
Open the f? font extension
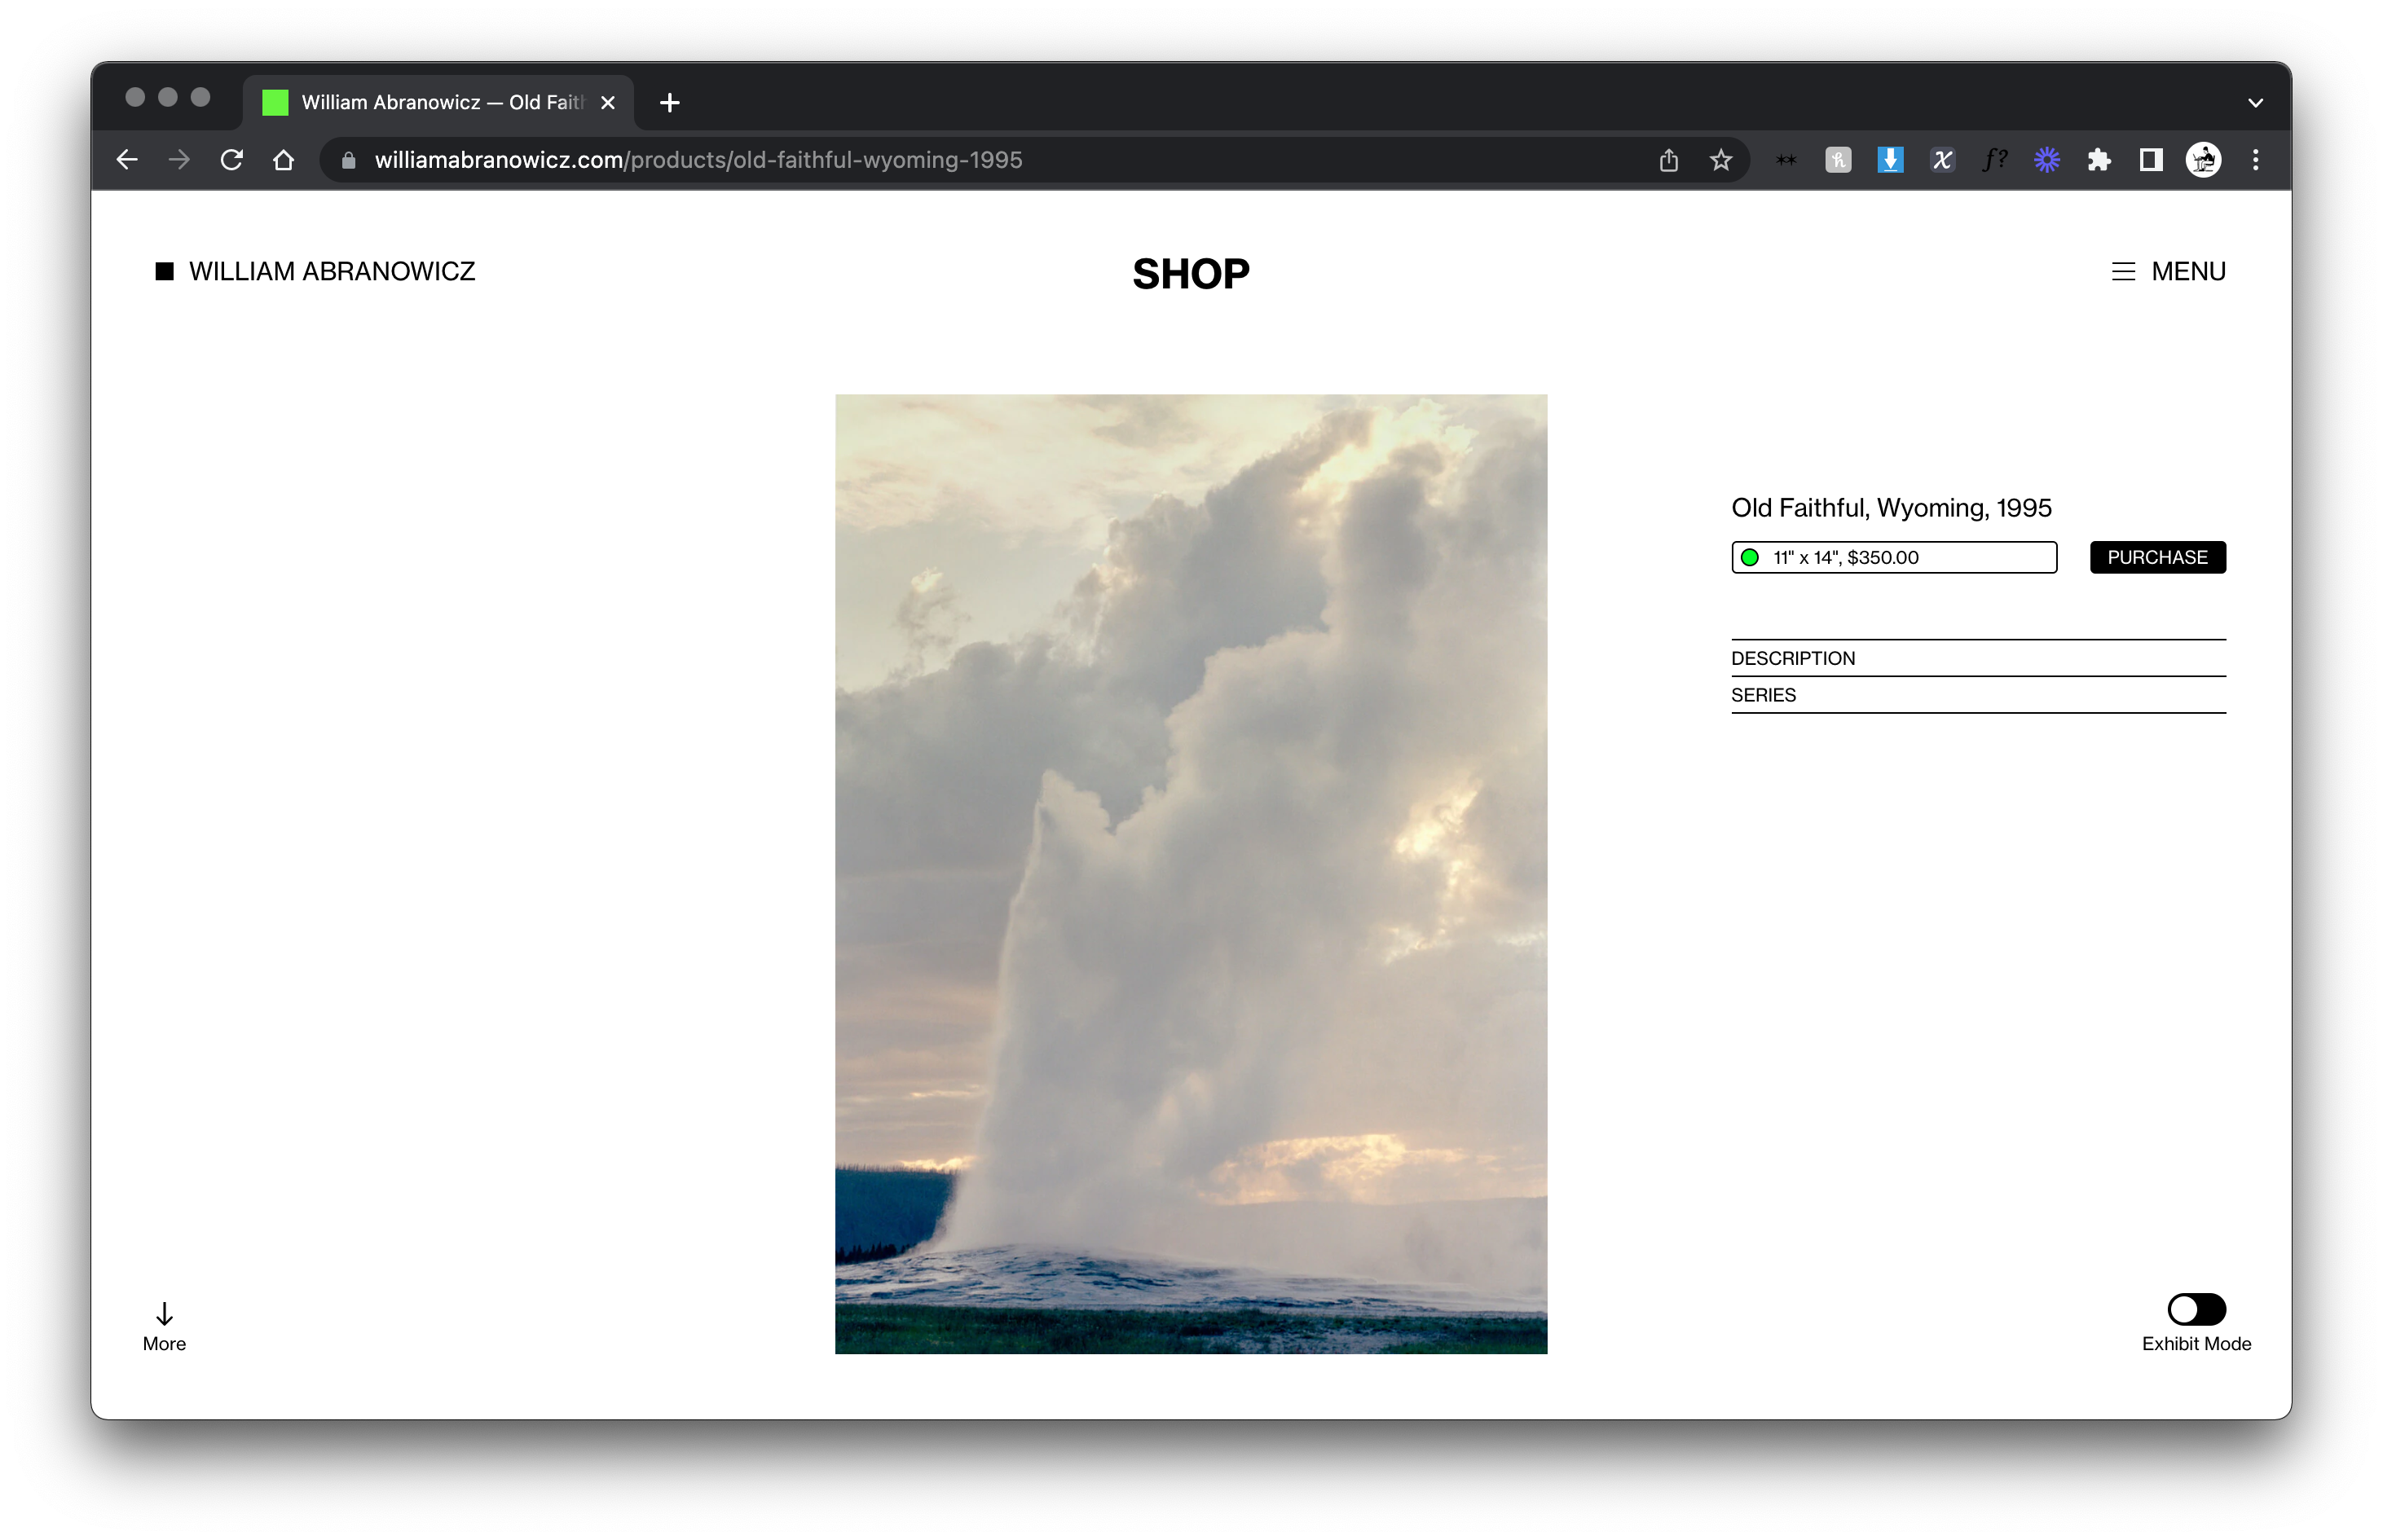pos(1994,160)
